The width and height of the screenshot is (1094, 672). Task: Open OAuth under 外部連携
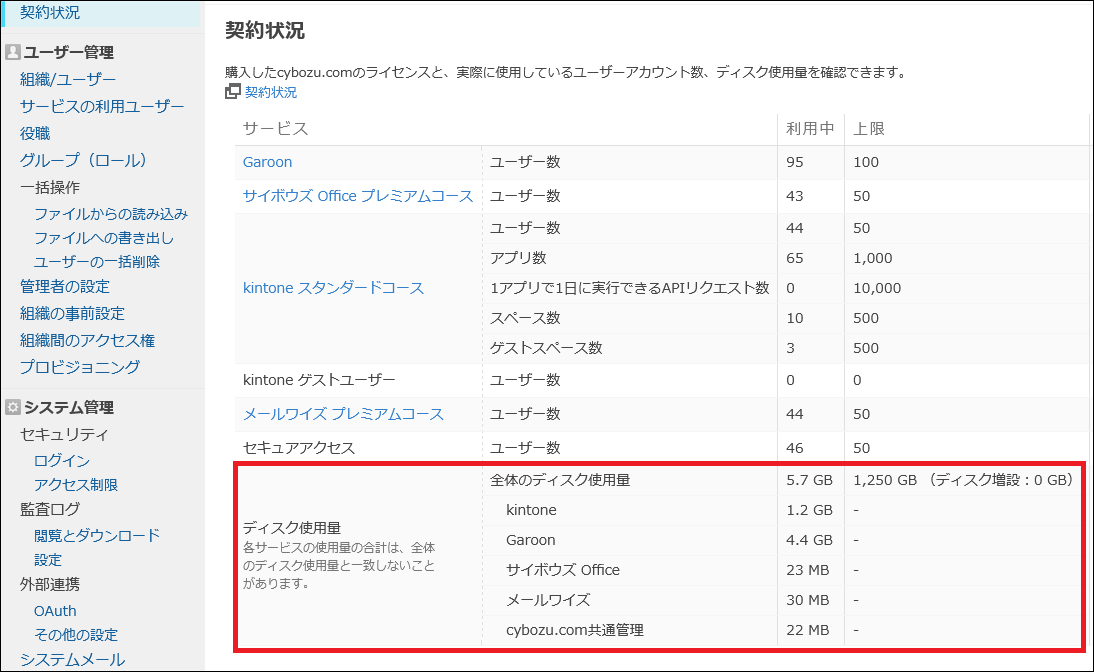click(55, 611)
